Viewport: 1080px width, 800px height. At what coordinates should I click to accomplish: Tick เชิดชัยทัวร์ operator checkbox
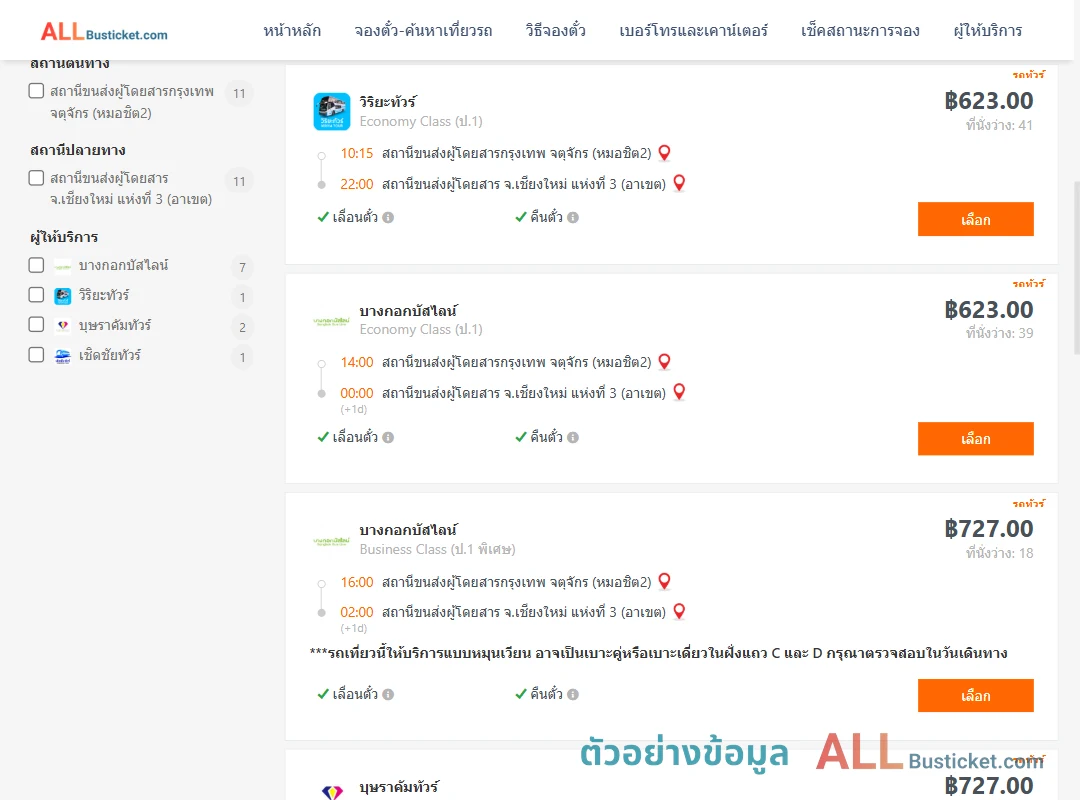(x=37, y=355)
